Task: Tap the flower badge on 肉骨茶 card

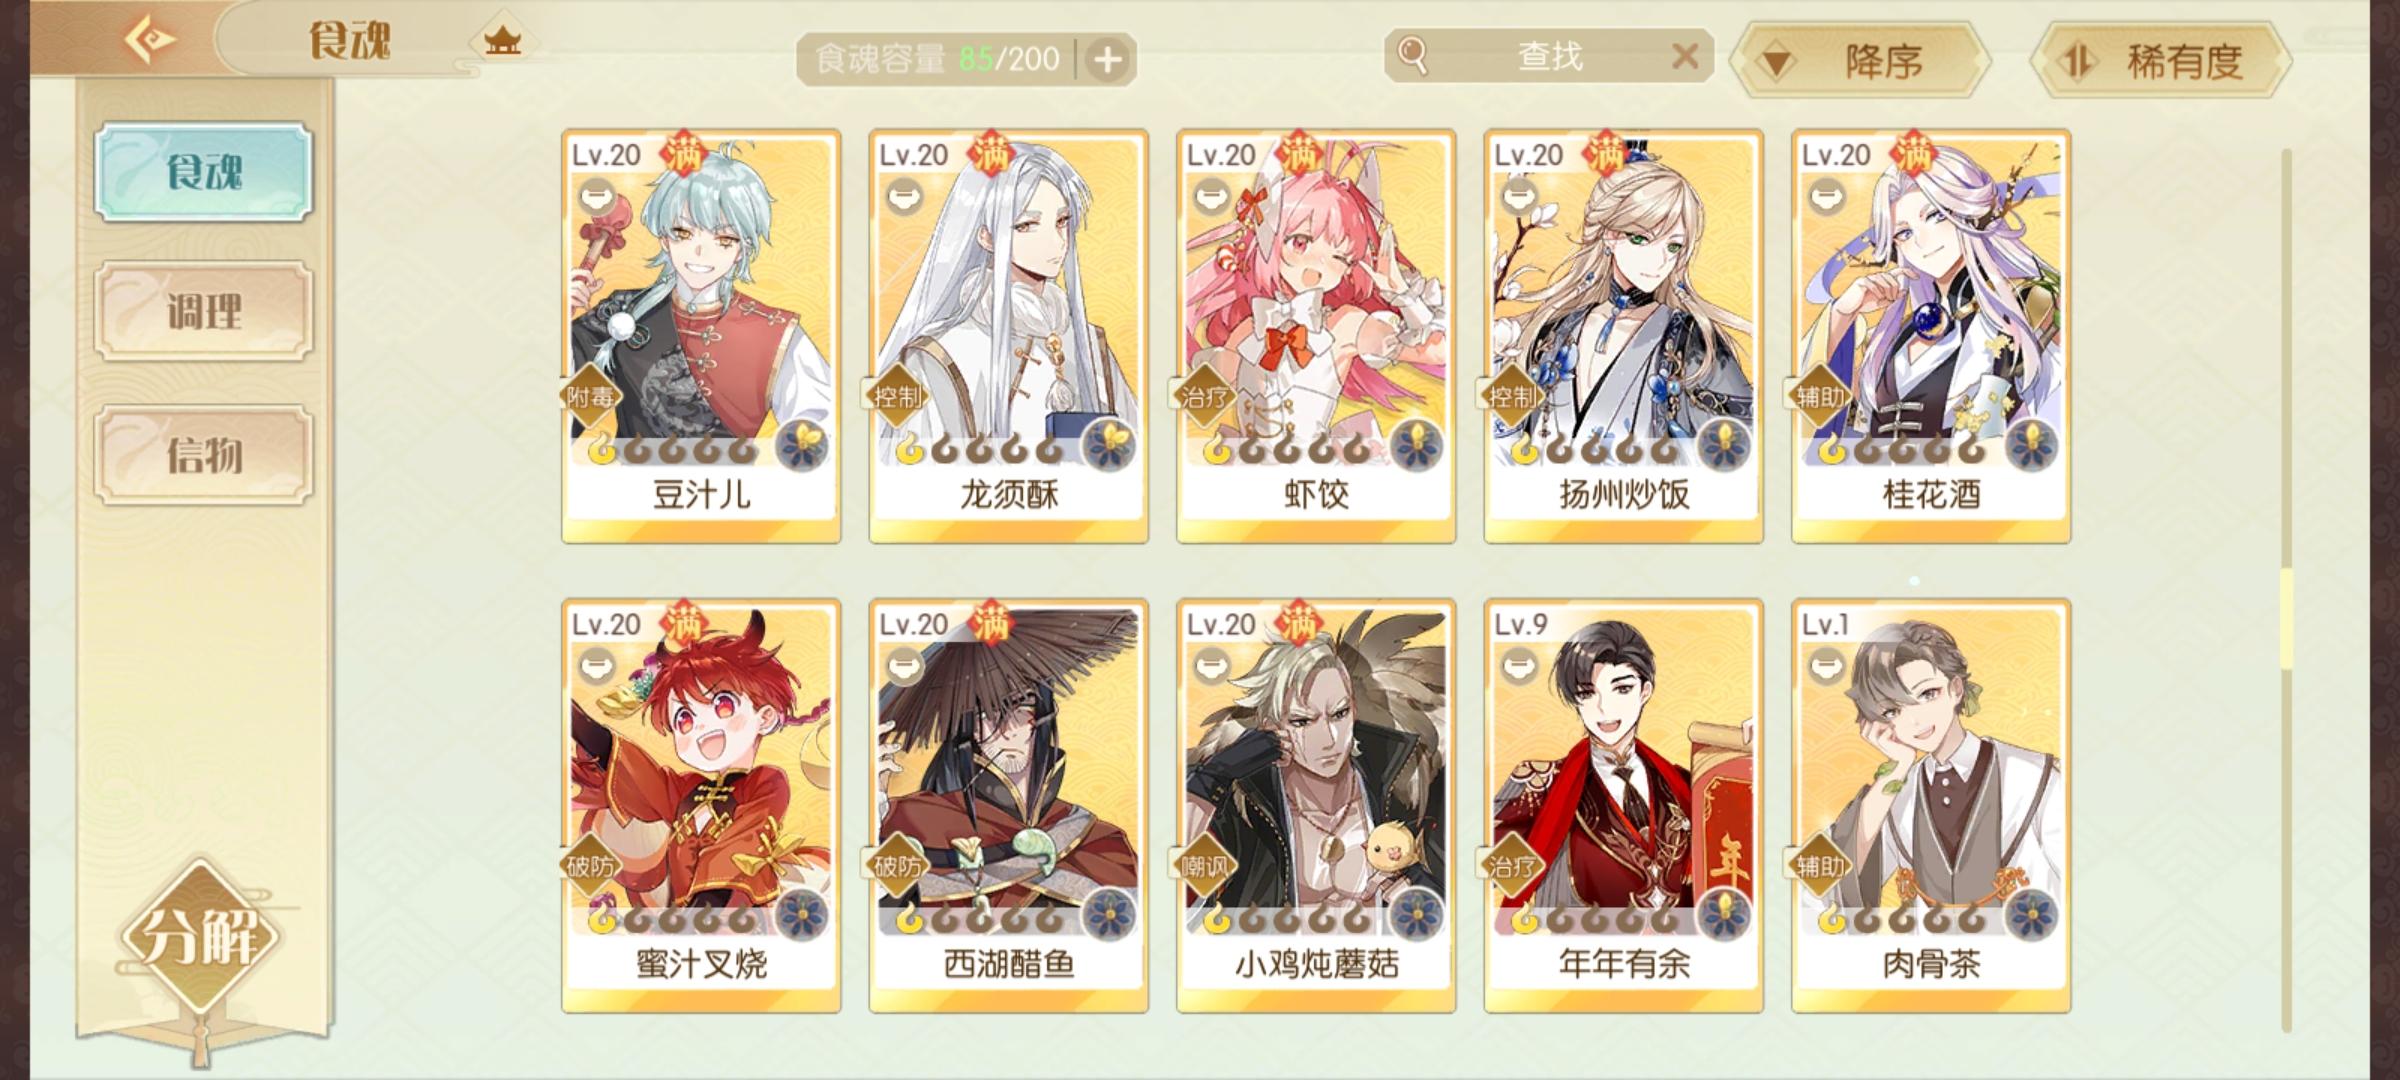Action: (x=2031, y=915)
